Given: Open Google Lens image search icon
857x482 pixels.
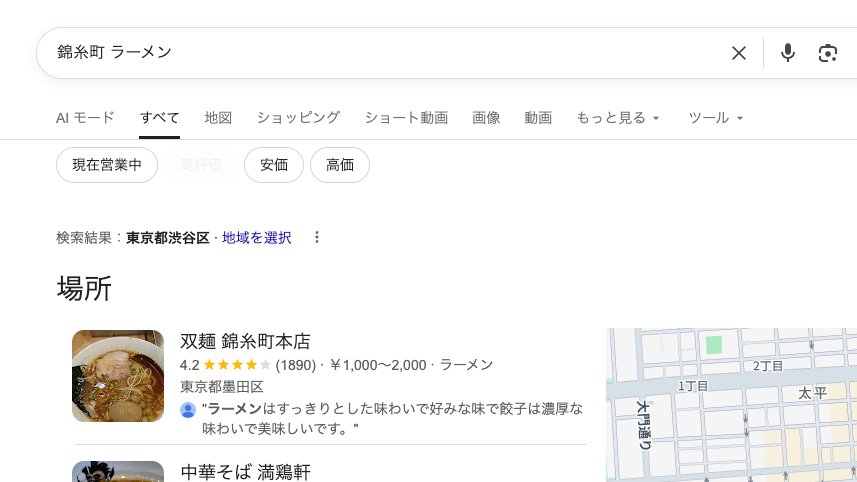Looking at the screenshot, I should coord(827,53).
